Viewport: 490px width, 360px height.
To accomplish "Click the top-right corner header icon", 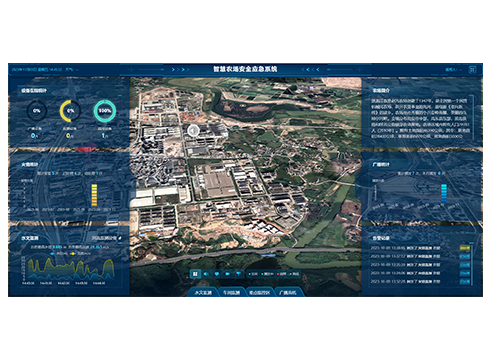I will coord(472,70).
